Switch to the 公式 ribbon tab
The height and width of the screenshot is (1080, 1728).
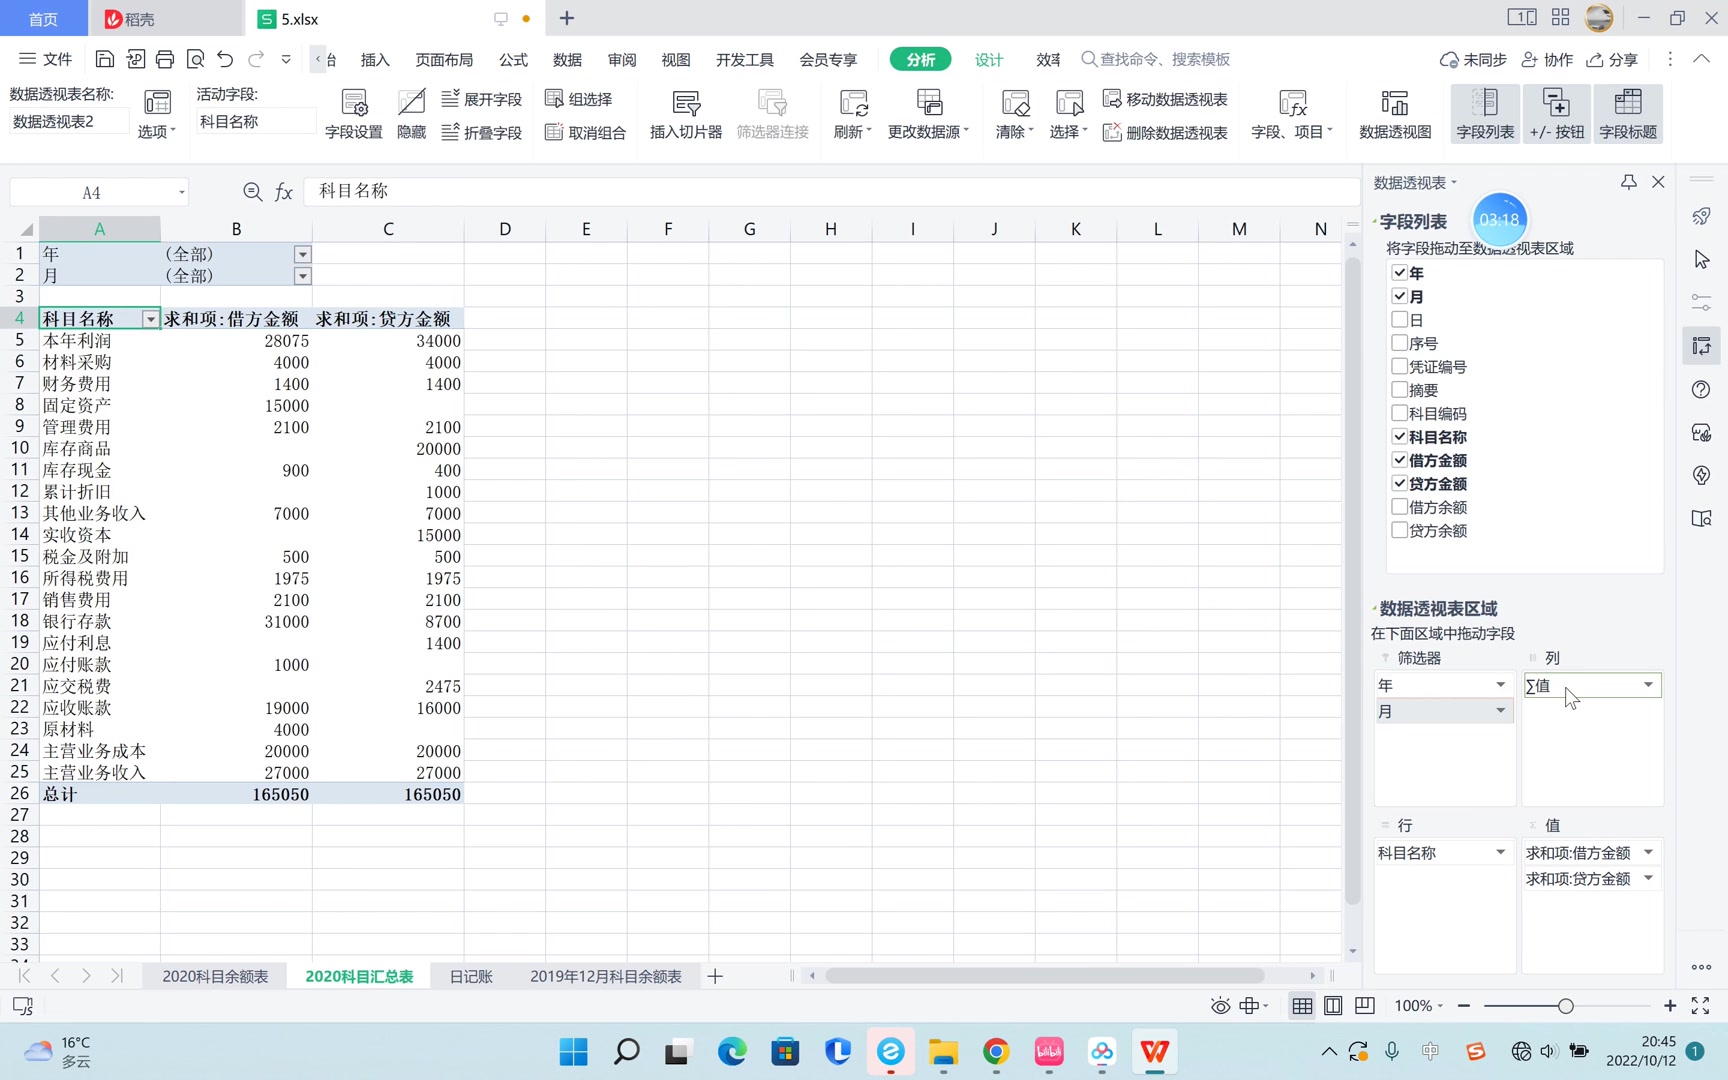[513, 60]
